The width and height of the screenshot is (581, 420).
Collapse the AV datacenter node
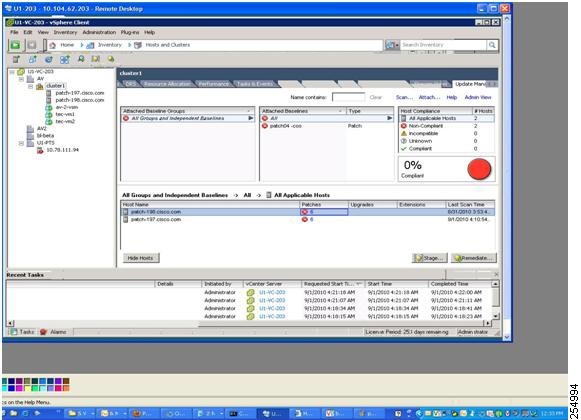pyautogui.click(x=21, y=79)
